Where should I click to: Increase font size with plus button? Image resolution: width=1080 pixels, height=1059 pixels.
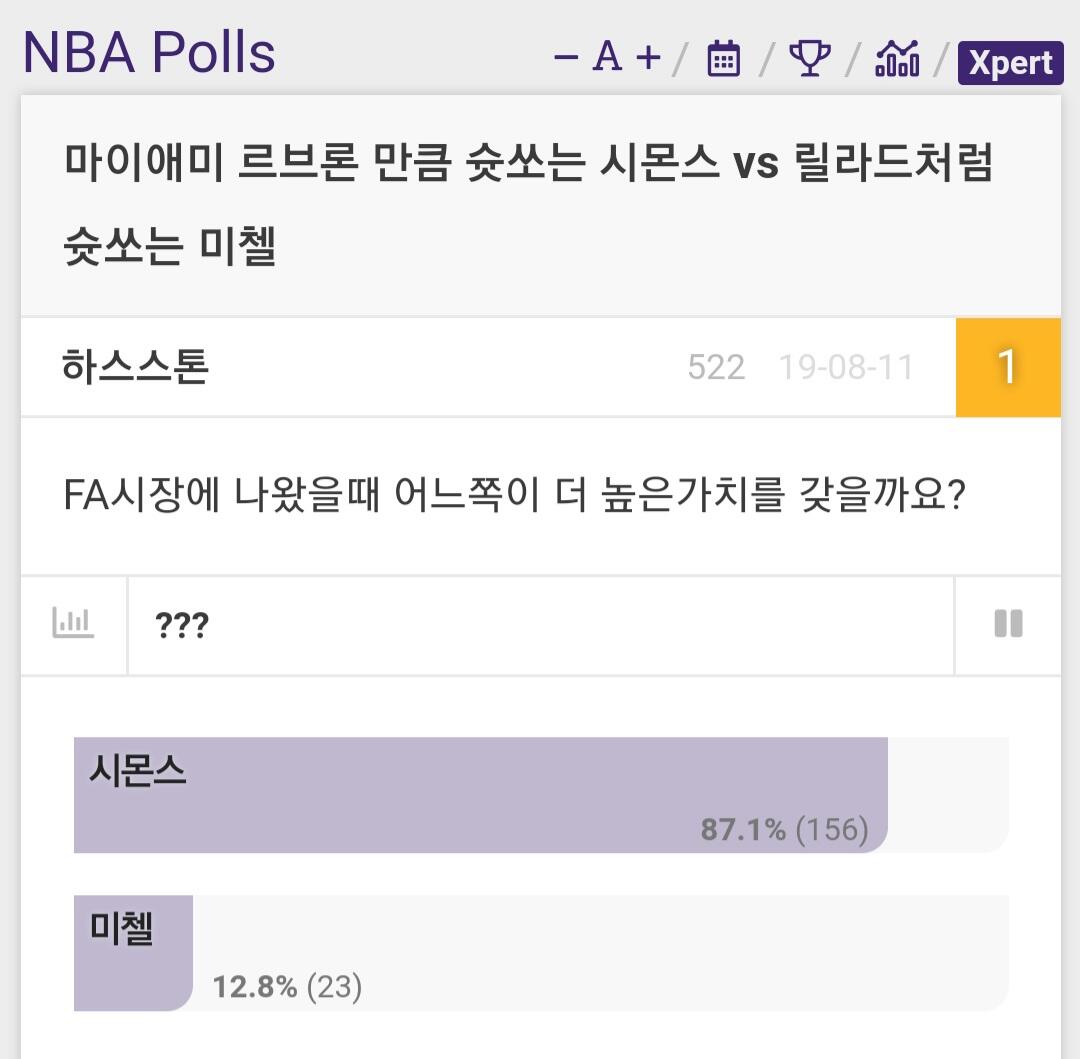click(x=648, y=57)
